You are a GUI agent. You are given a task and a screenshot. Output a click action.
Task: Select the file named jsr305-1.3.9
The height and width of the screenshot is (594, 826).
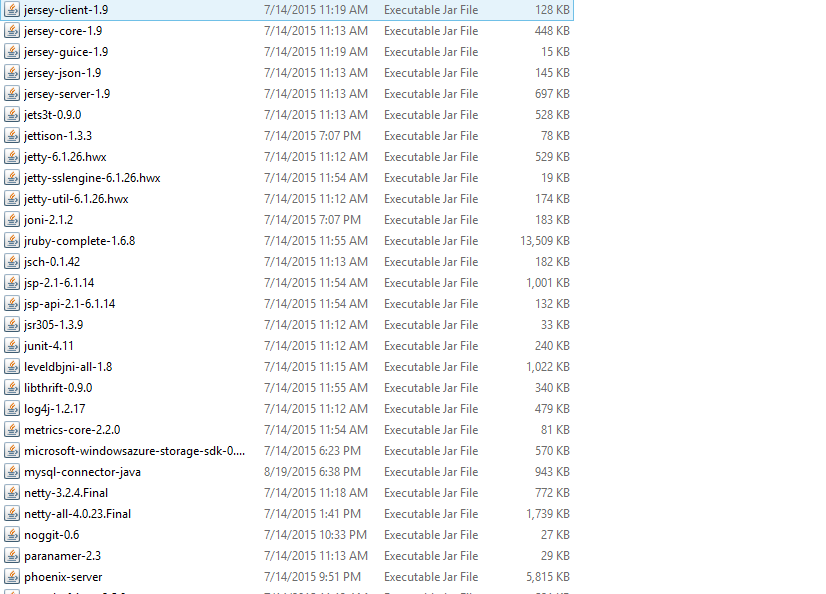point(53,325)
